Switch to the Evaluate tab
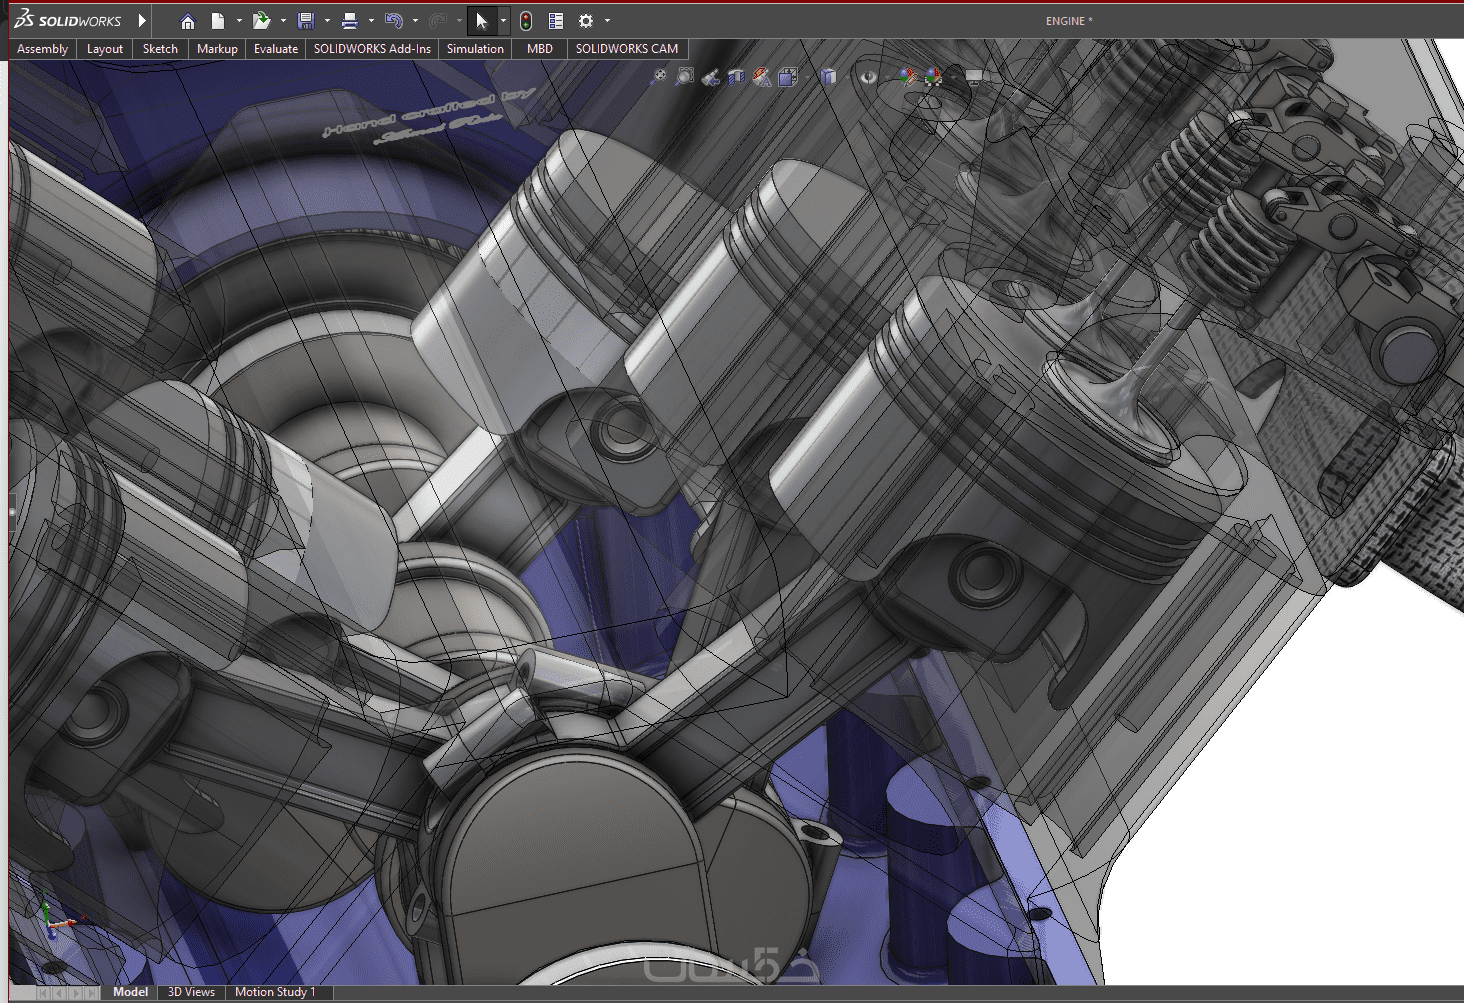Image resolution: width=1464 pixels, height=1003 pixels. click(275, 49)
